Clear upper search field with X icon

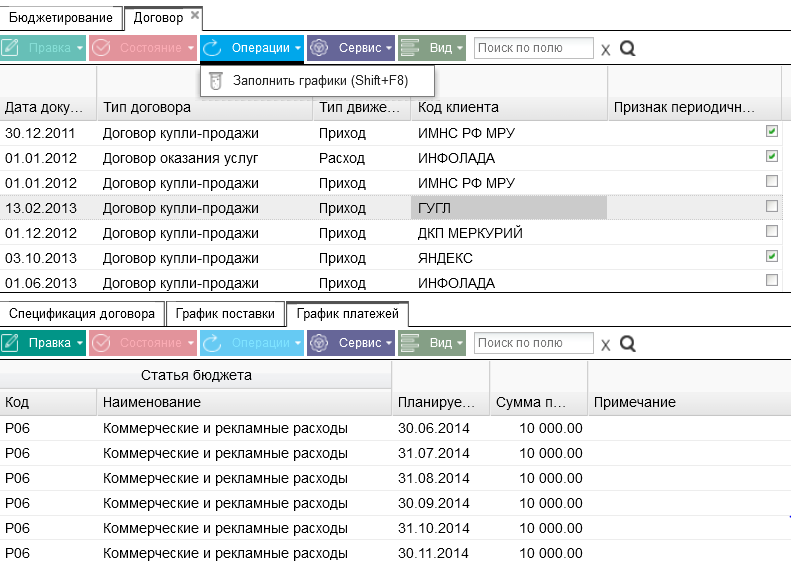(606, 49)
